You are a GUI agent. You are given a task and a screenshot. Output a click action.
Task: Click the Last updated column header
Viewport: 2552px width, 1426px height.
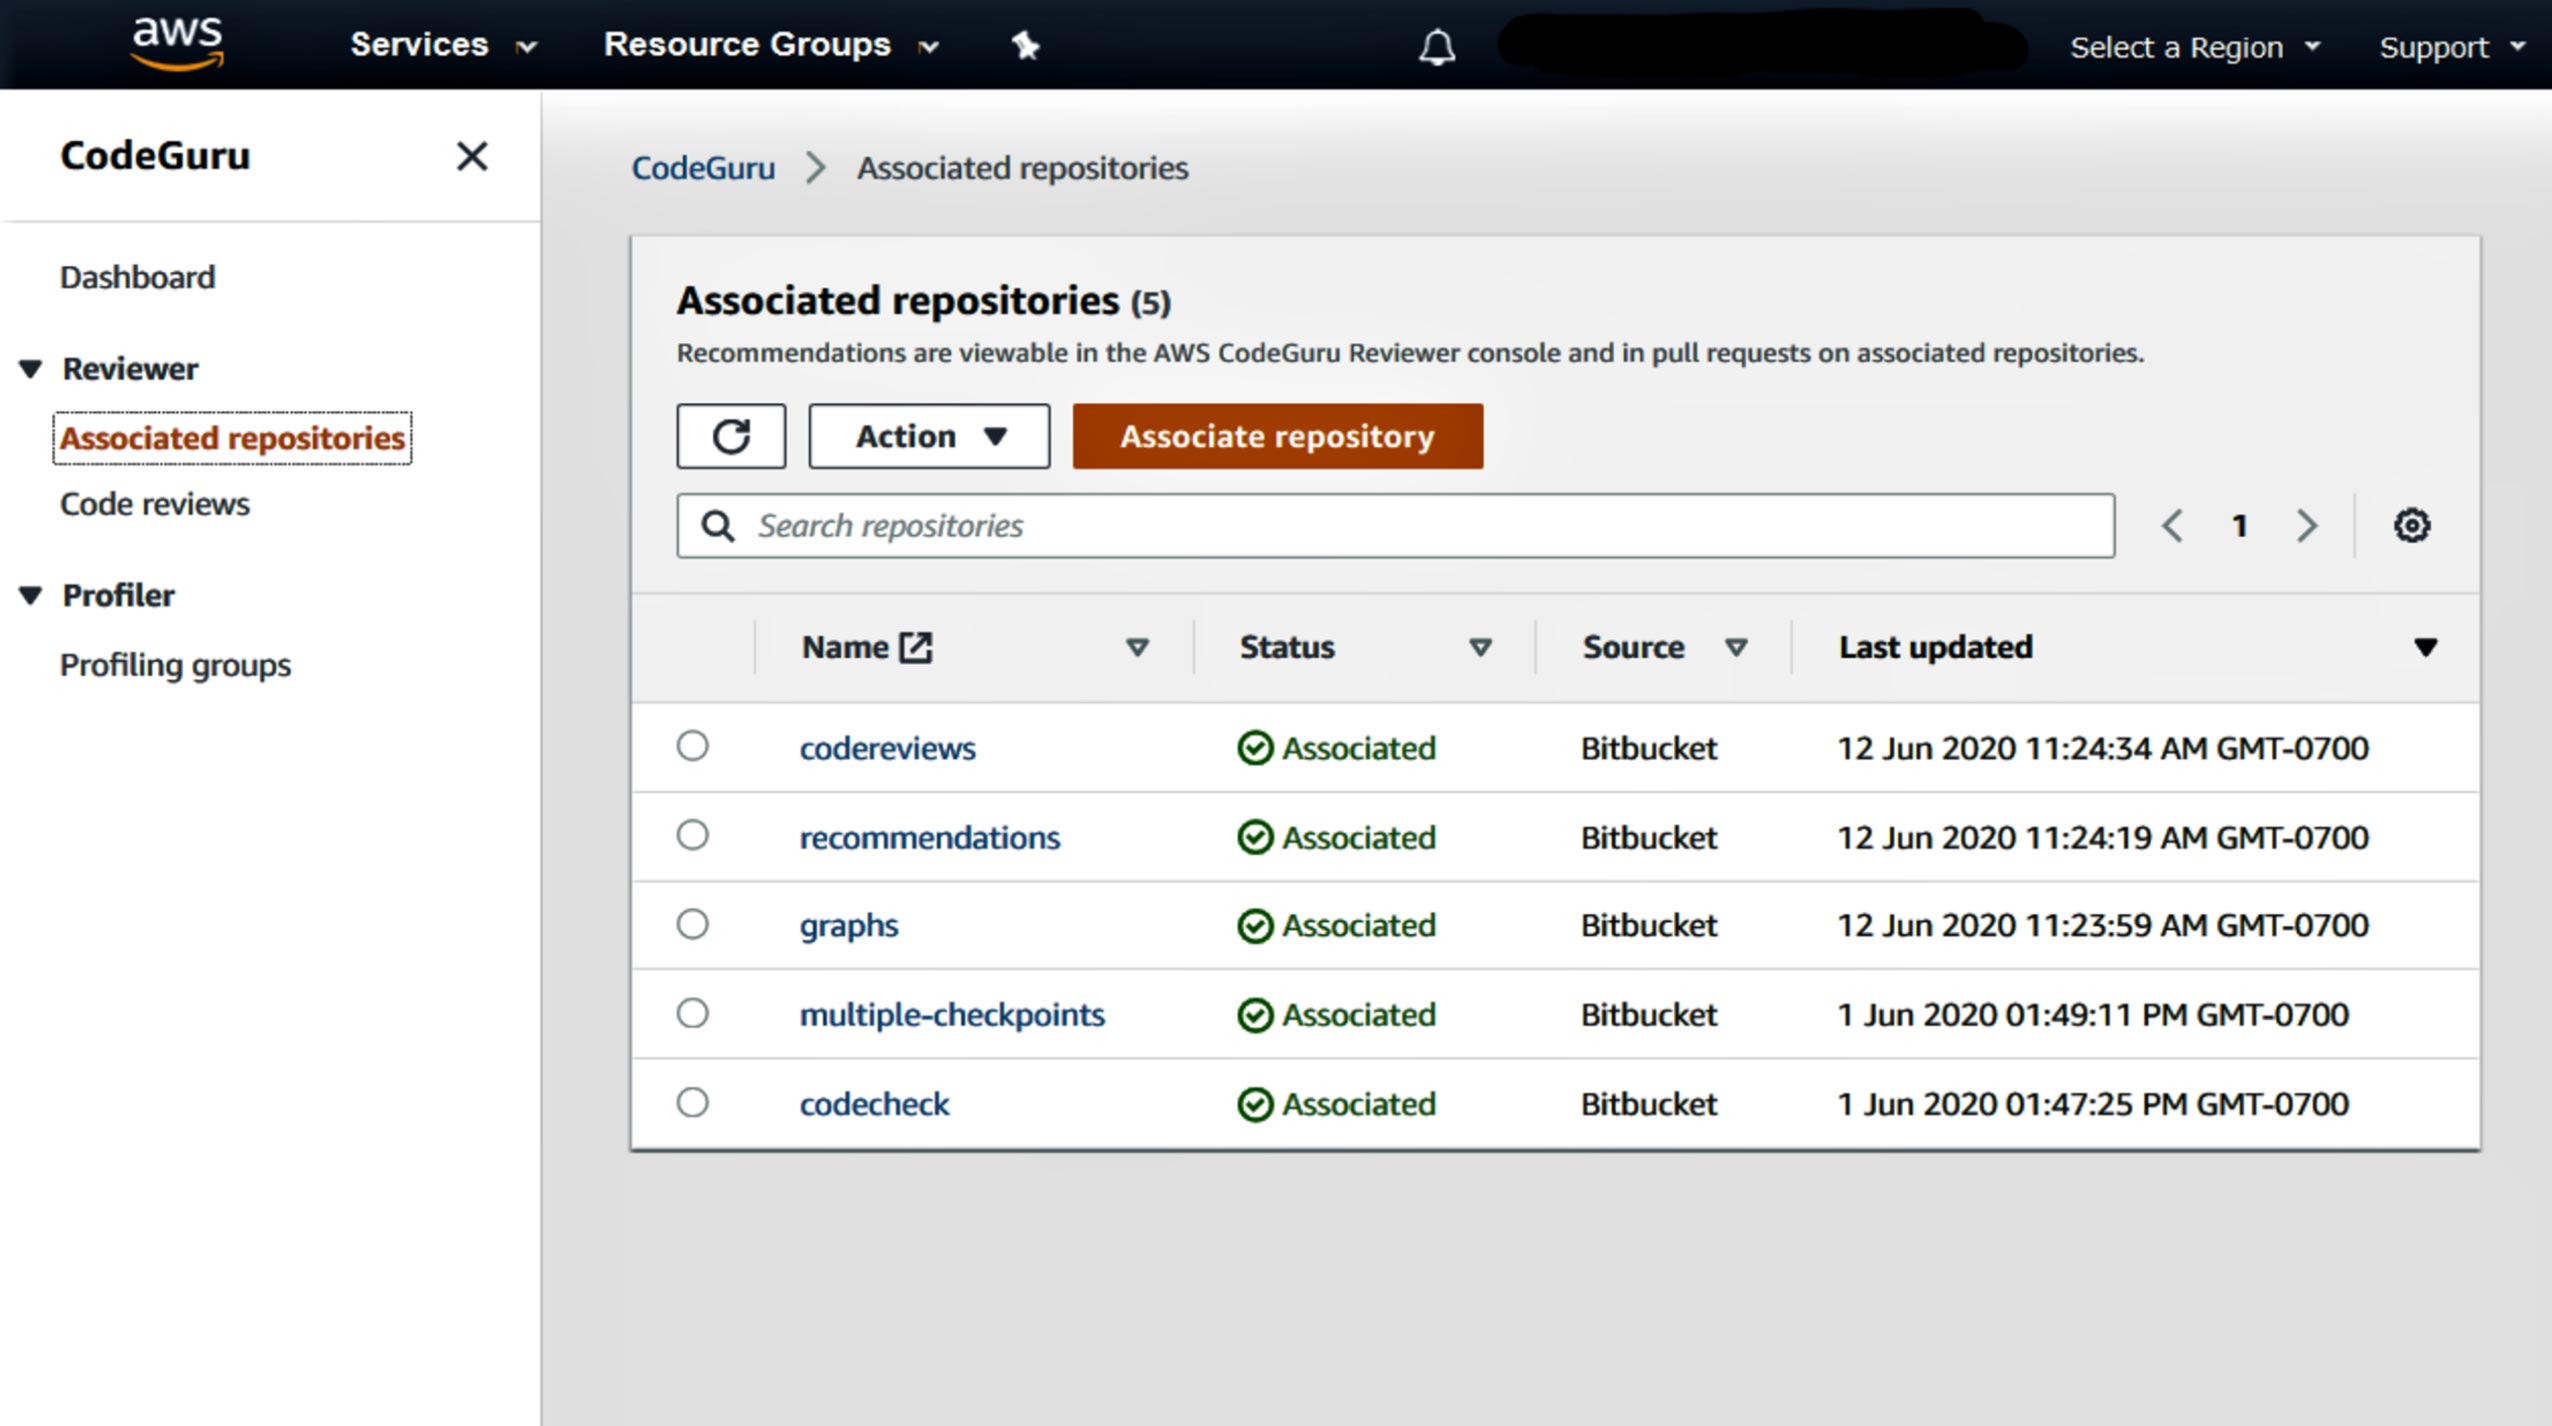(x=1935, y=647)
